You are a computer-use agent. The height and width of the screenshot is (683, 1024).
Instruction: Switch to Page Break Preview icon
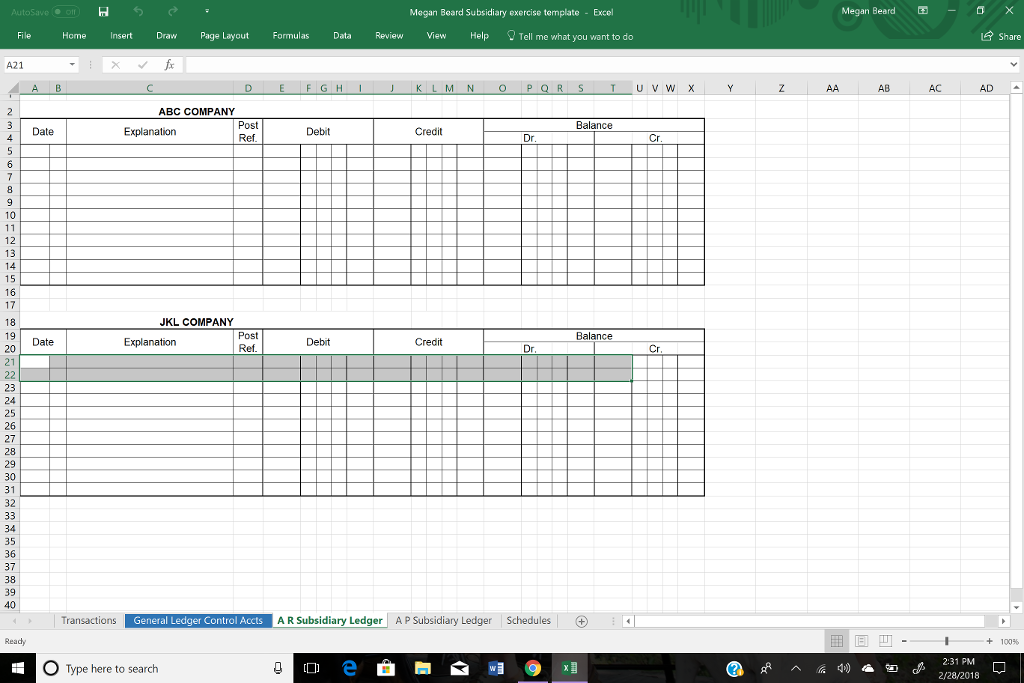tap(886, 641)
